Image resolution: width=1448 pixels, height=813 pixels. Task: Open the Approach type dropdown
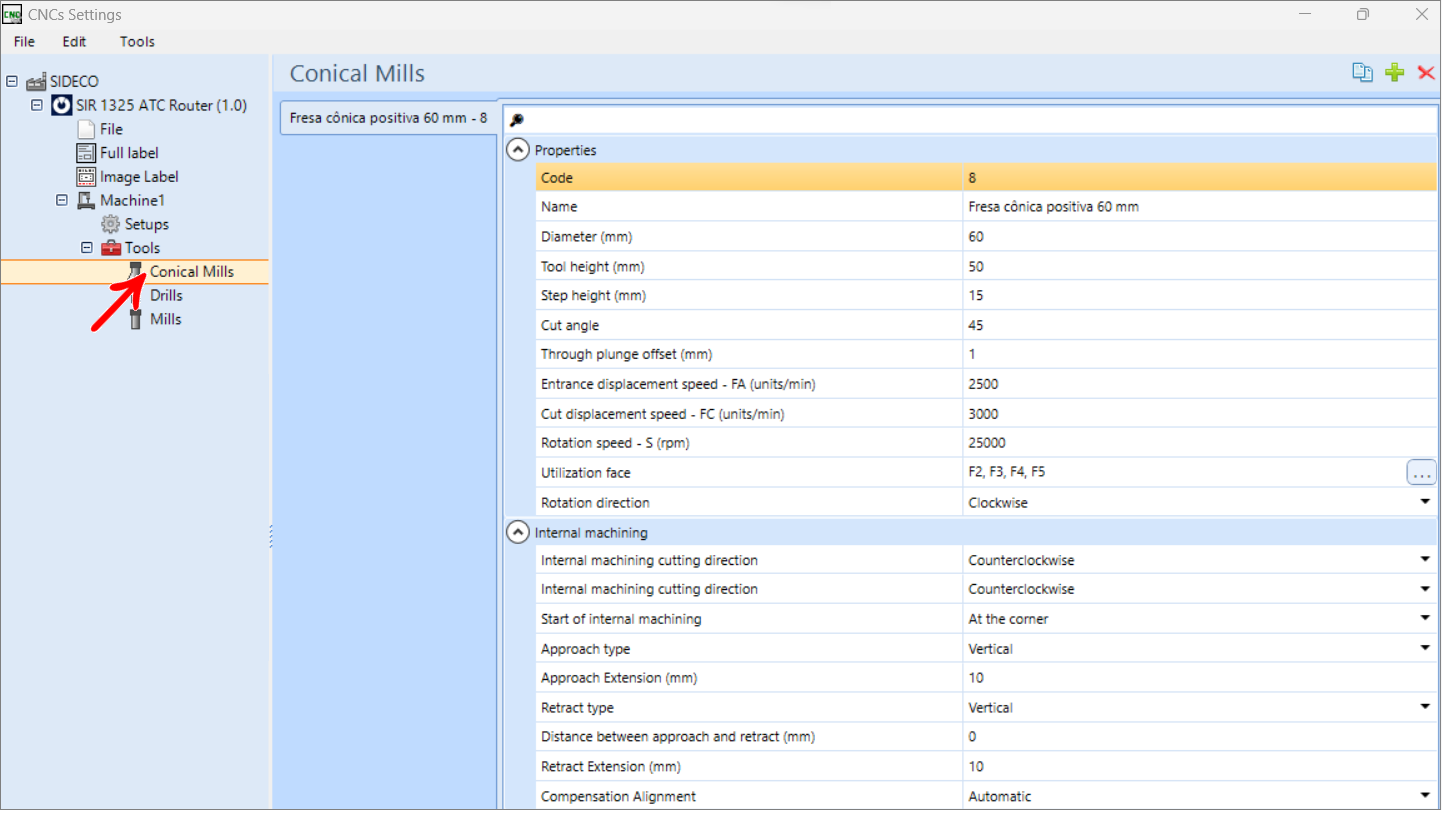pos(1426,648)
